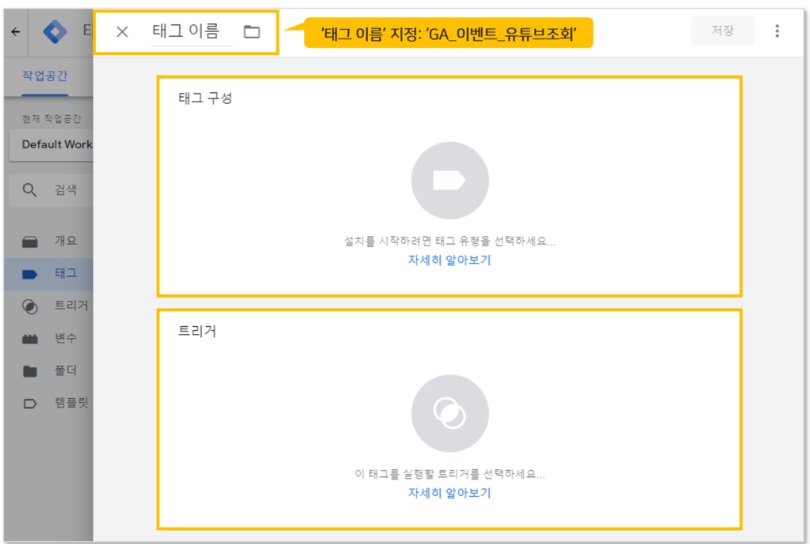Click the magnifier search icon

pyautogui.click(x=29, y=190)
